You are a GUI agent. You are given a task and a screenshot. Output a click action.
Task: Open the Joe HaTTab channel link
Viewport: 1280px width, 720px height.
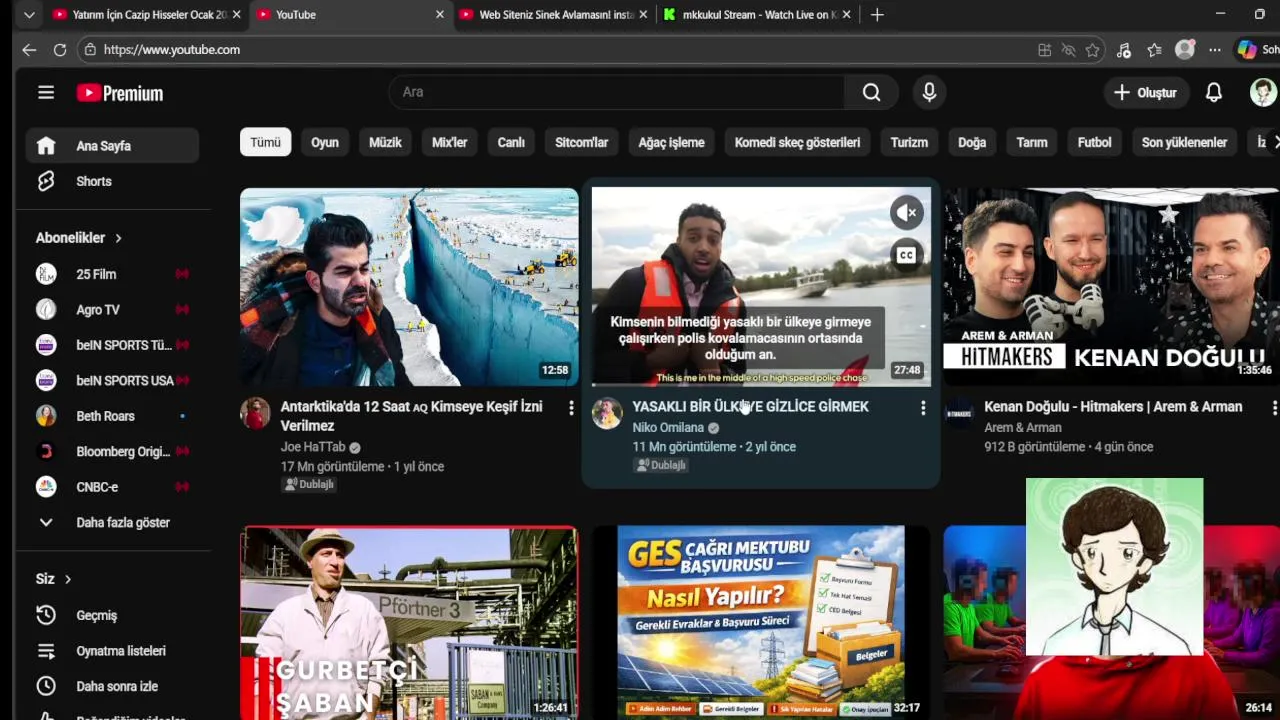pos(313,447)
